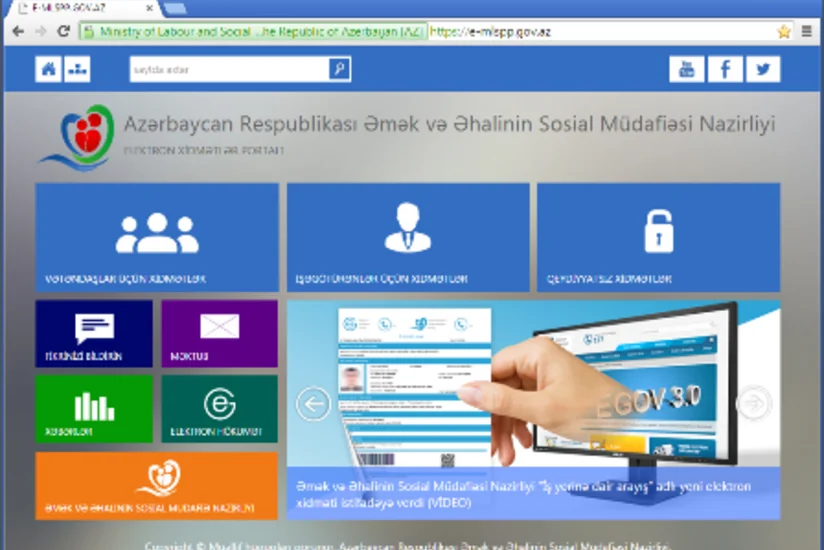Go back with the browser back arrow
The width and height of the screenshot is (824, 550).
coord(18,32)
